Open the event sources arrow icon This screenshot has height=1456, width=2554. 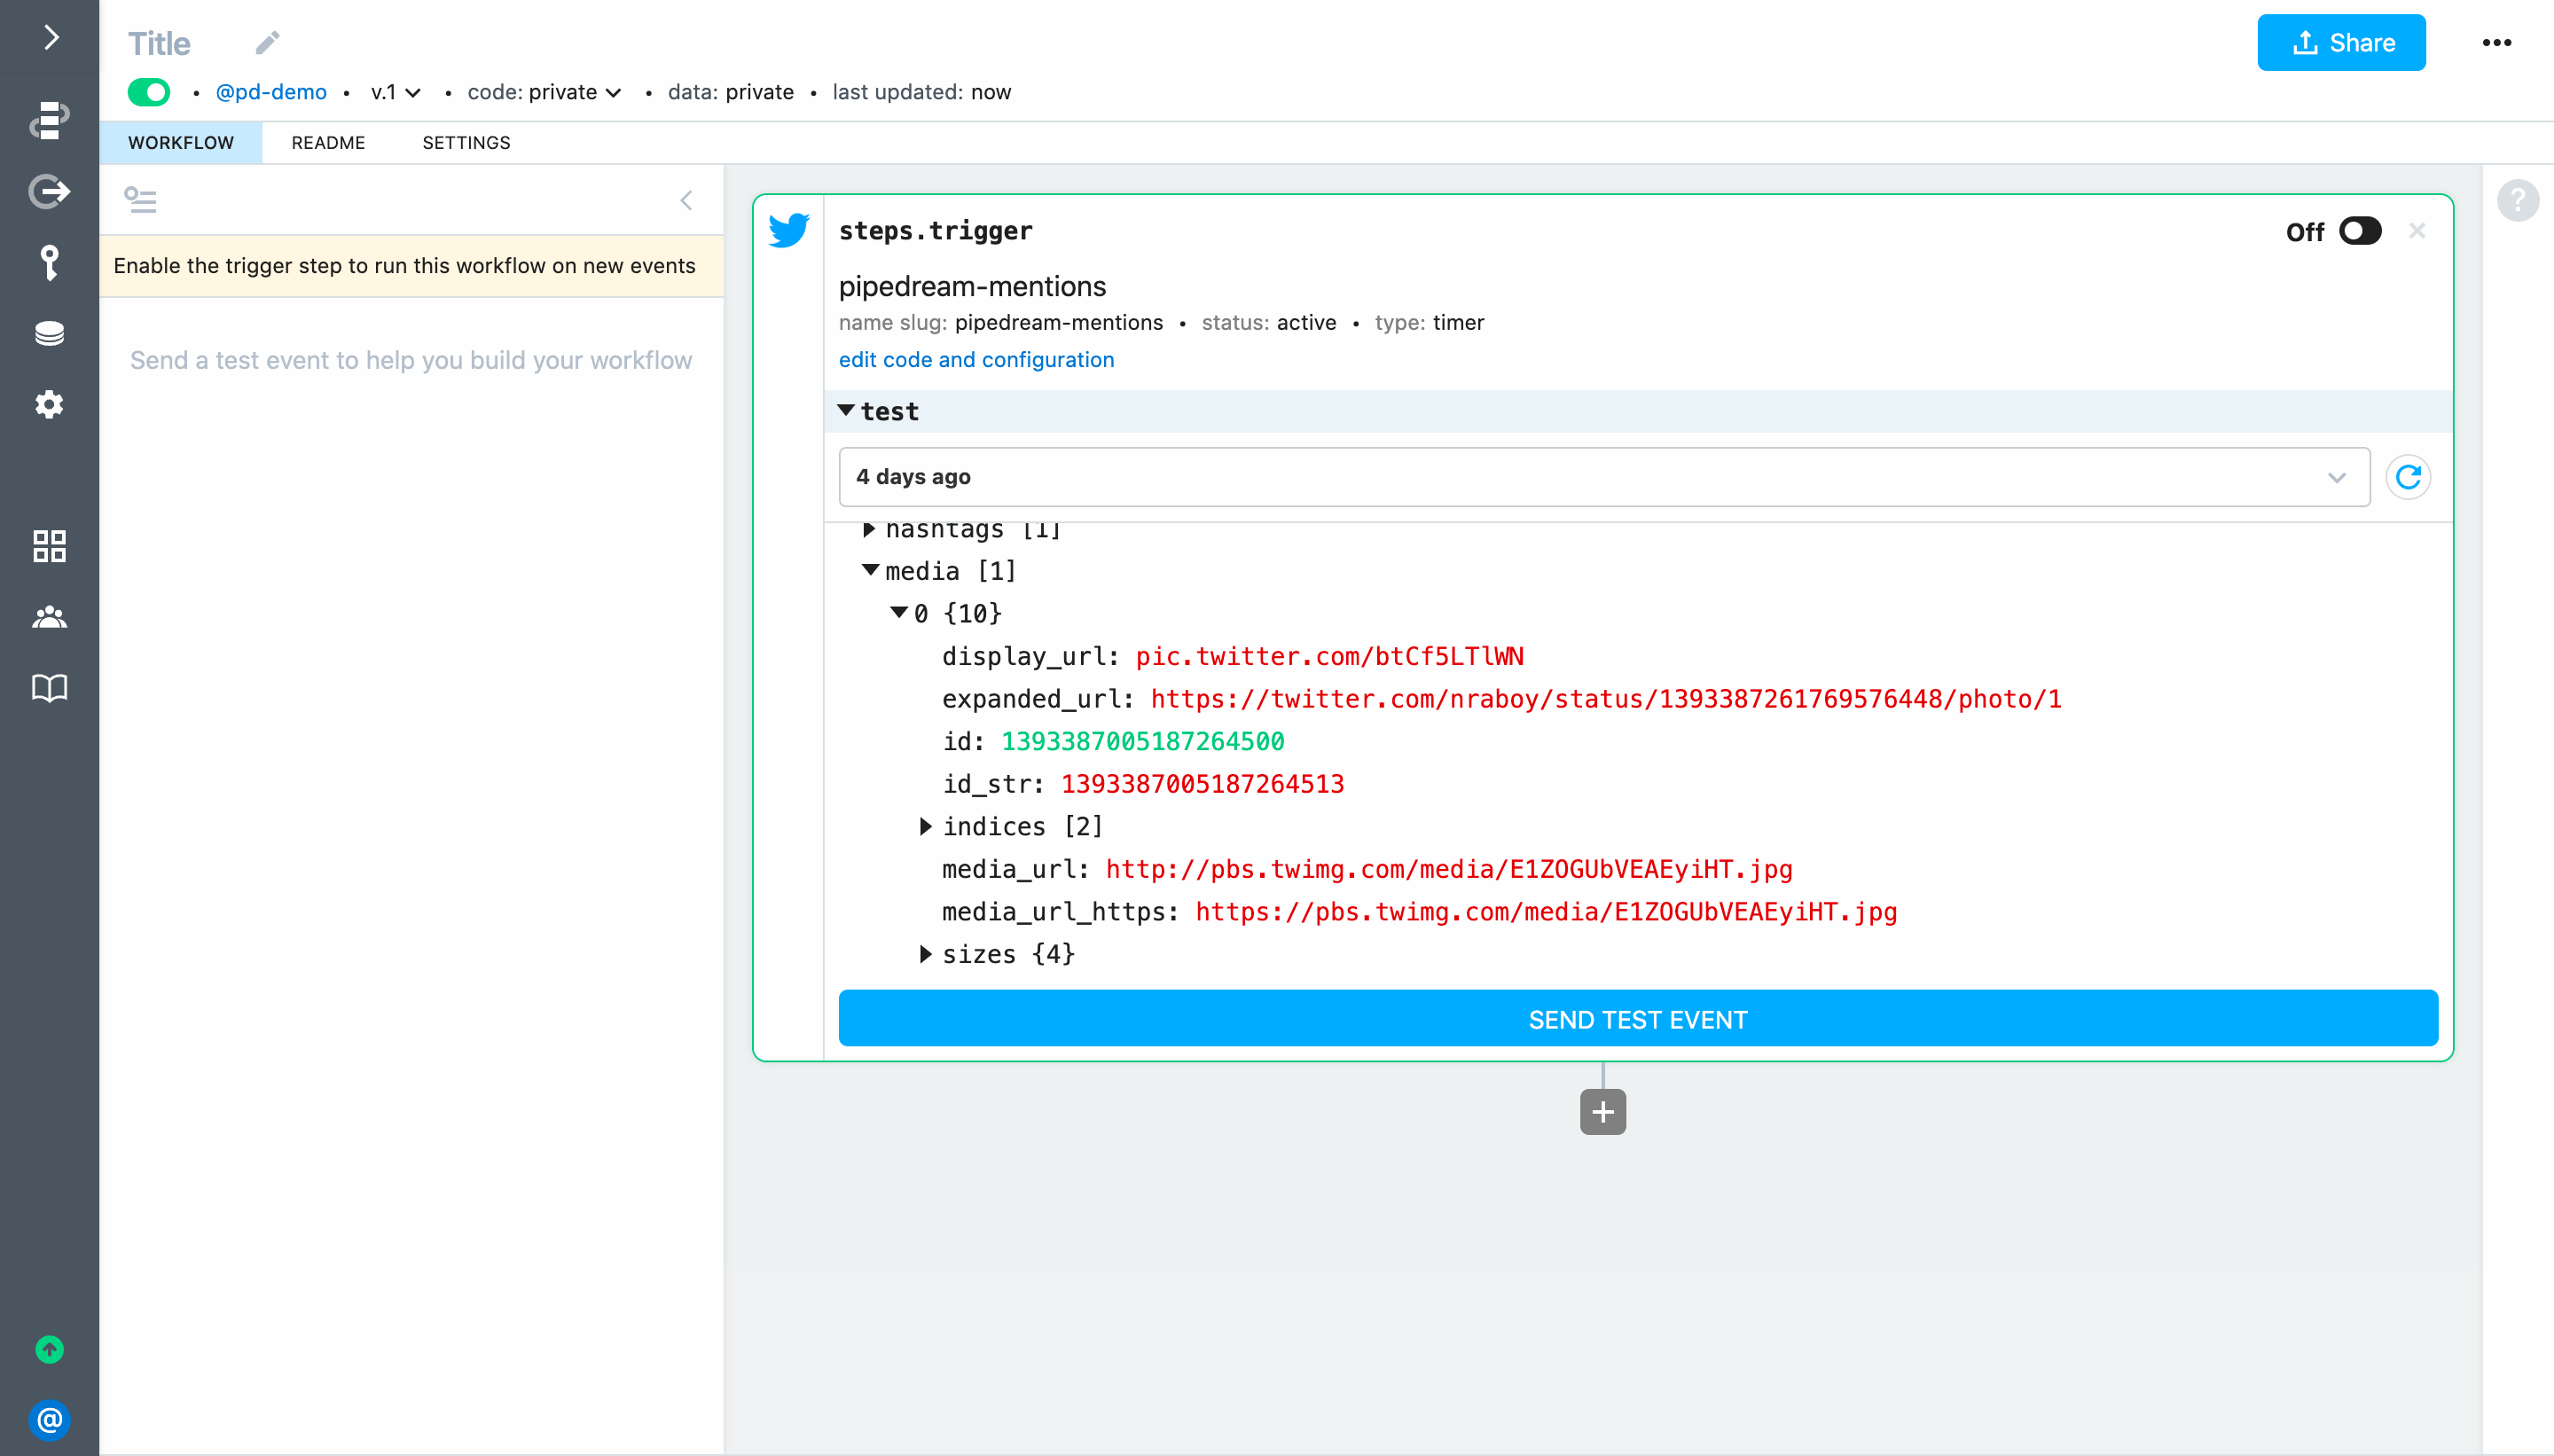click(x=49, y=190)
